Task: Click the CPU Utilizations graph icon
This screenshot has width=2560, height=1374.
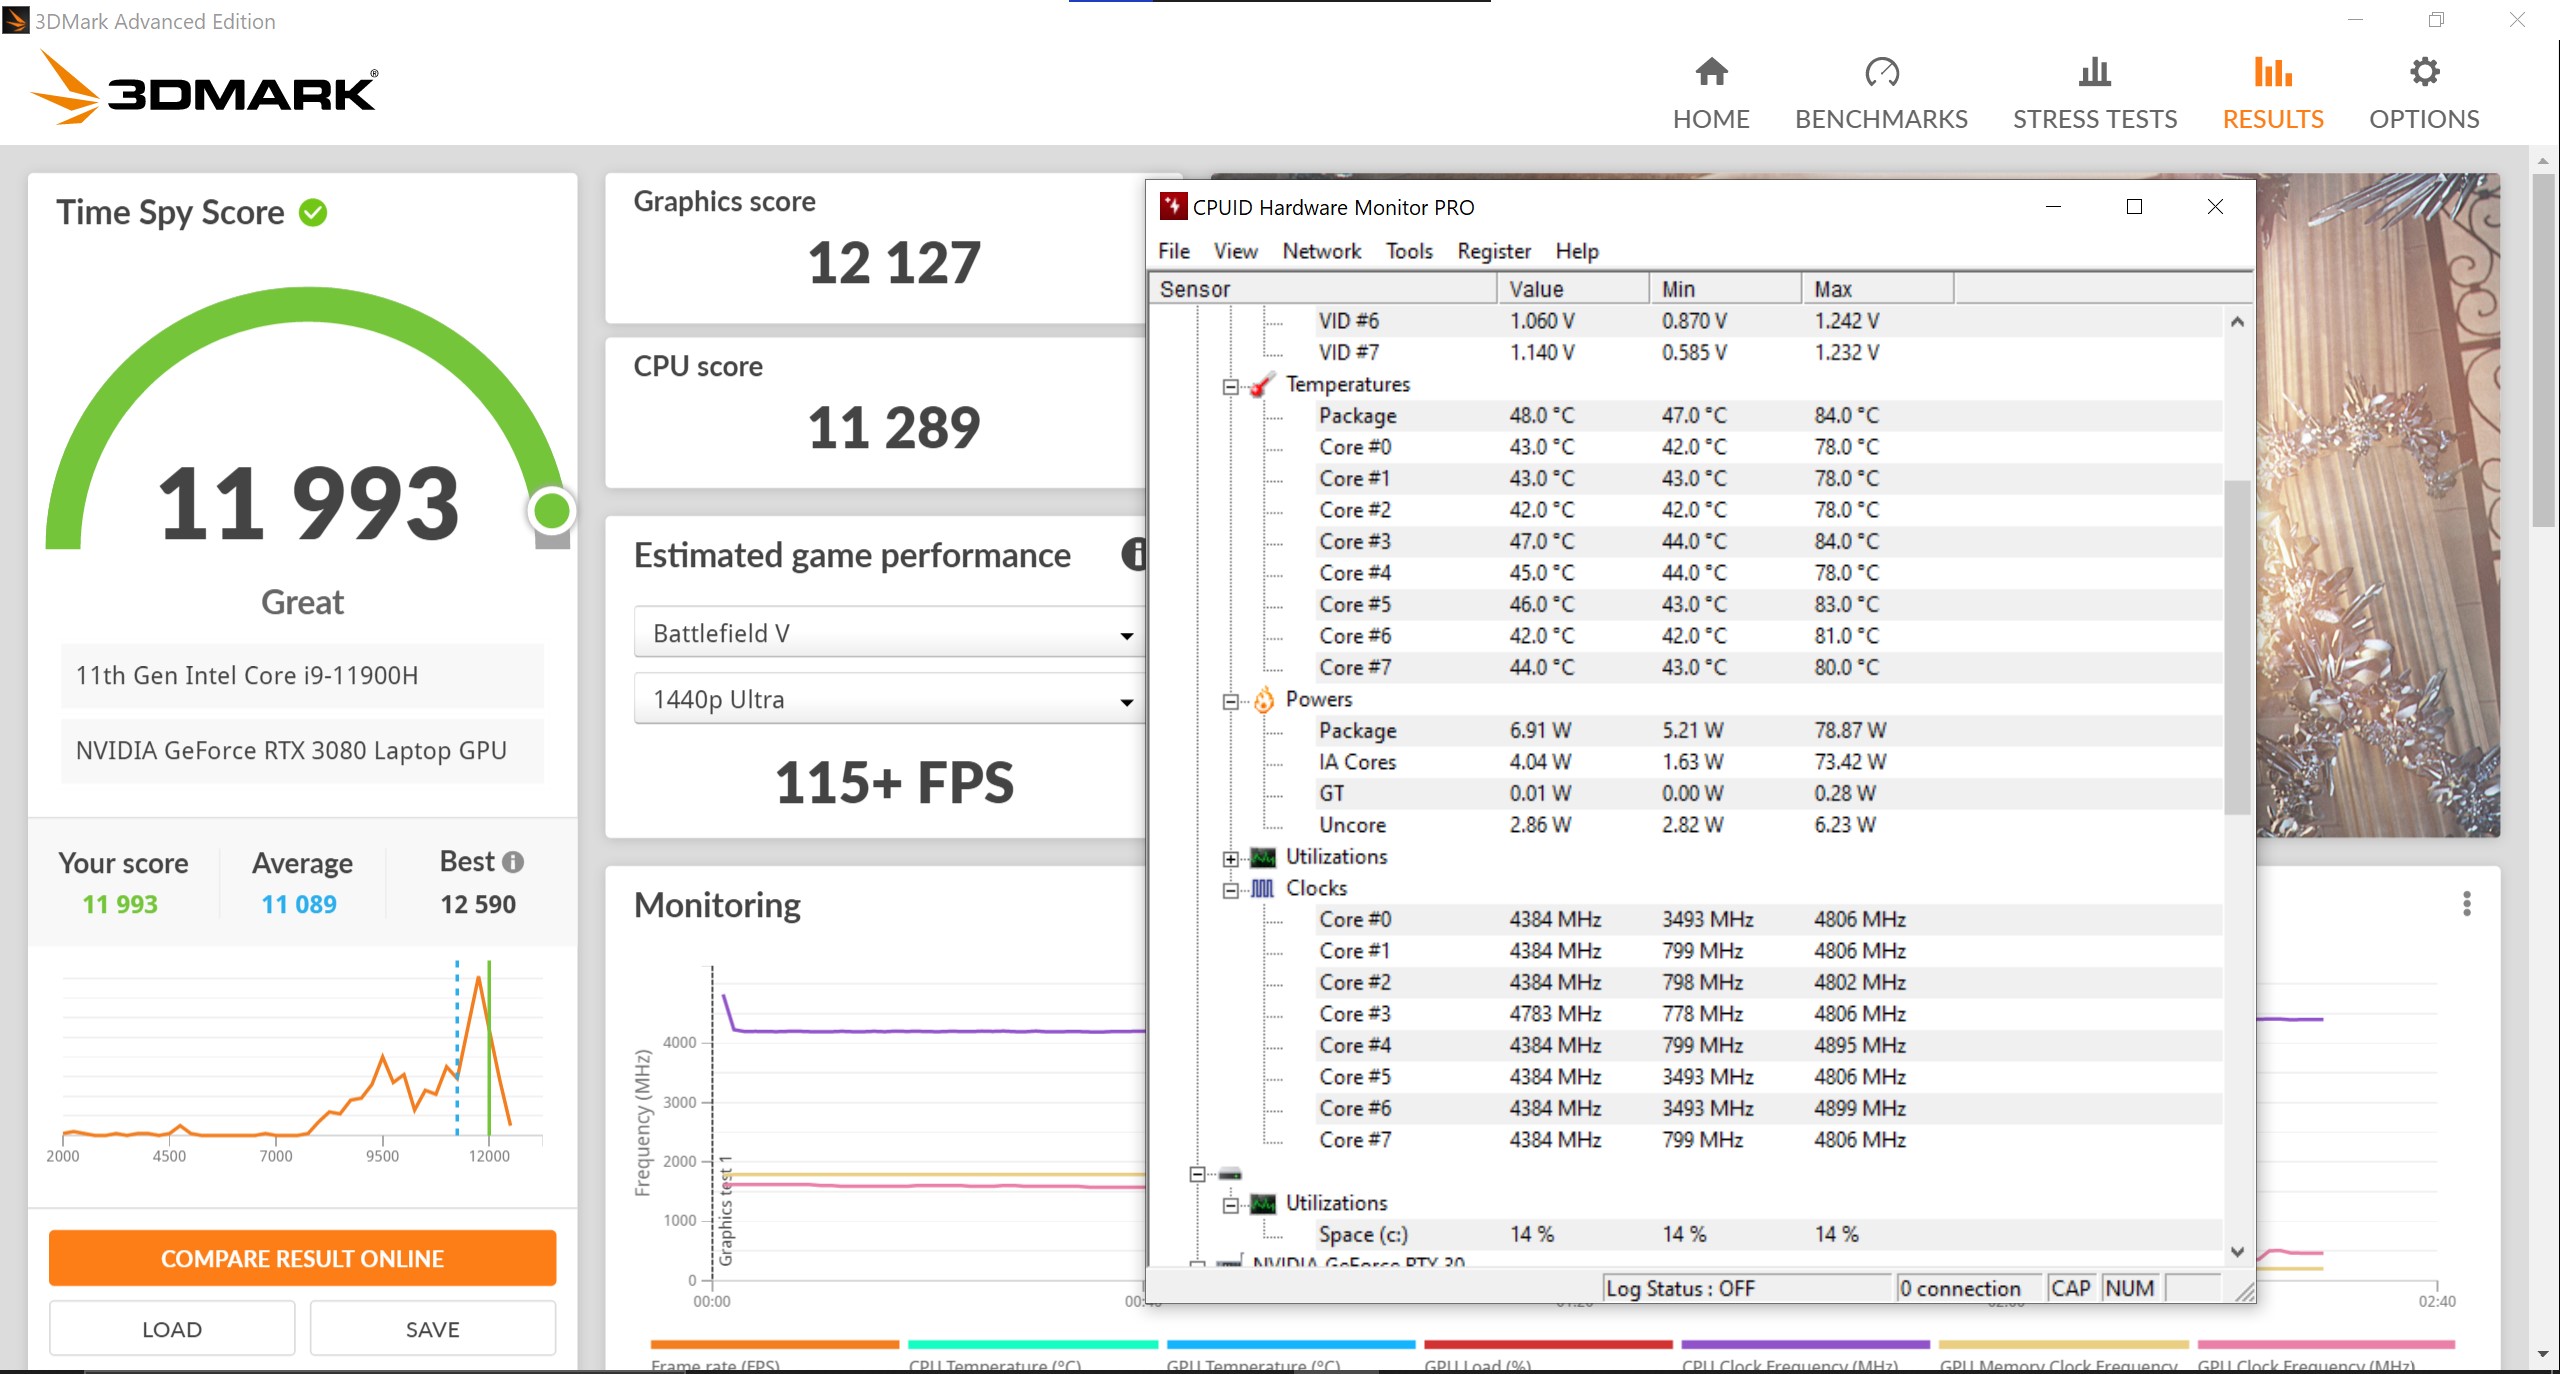Action: [1263, 857]
